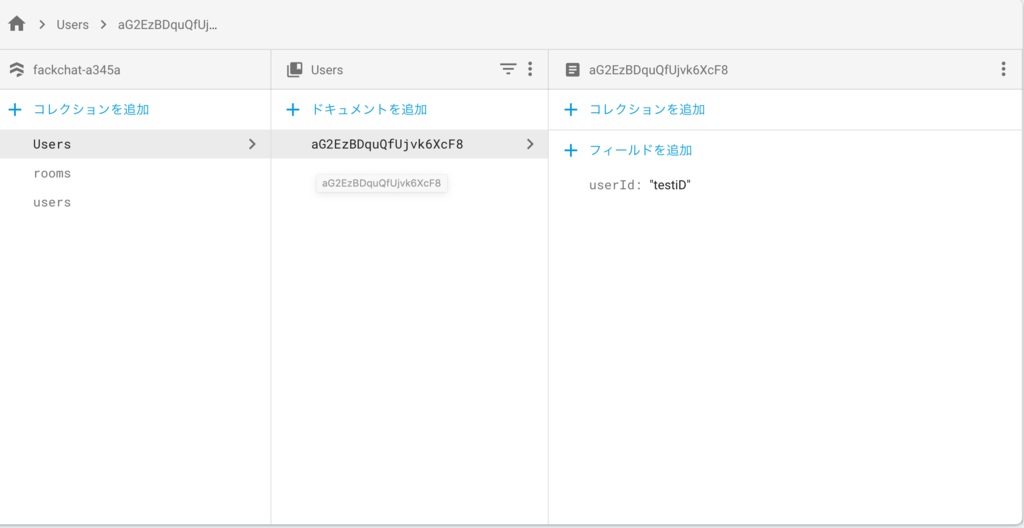1024x528 pixels.
Task: Click the aG2EzBDquQfUjvk6XcF8 tooltip label
Action: coord(381,184)
